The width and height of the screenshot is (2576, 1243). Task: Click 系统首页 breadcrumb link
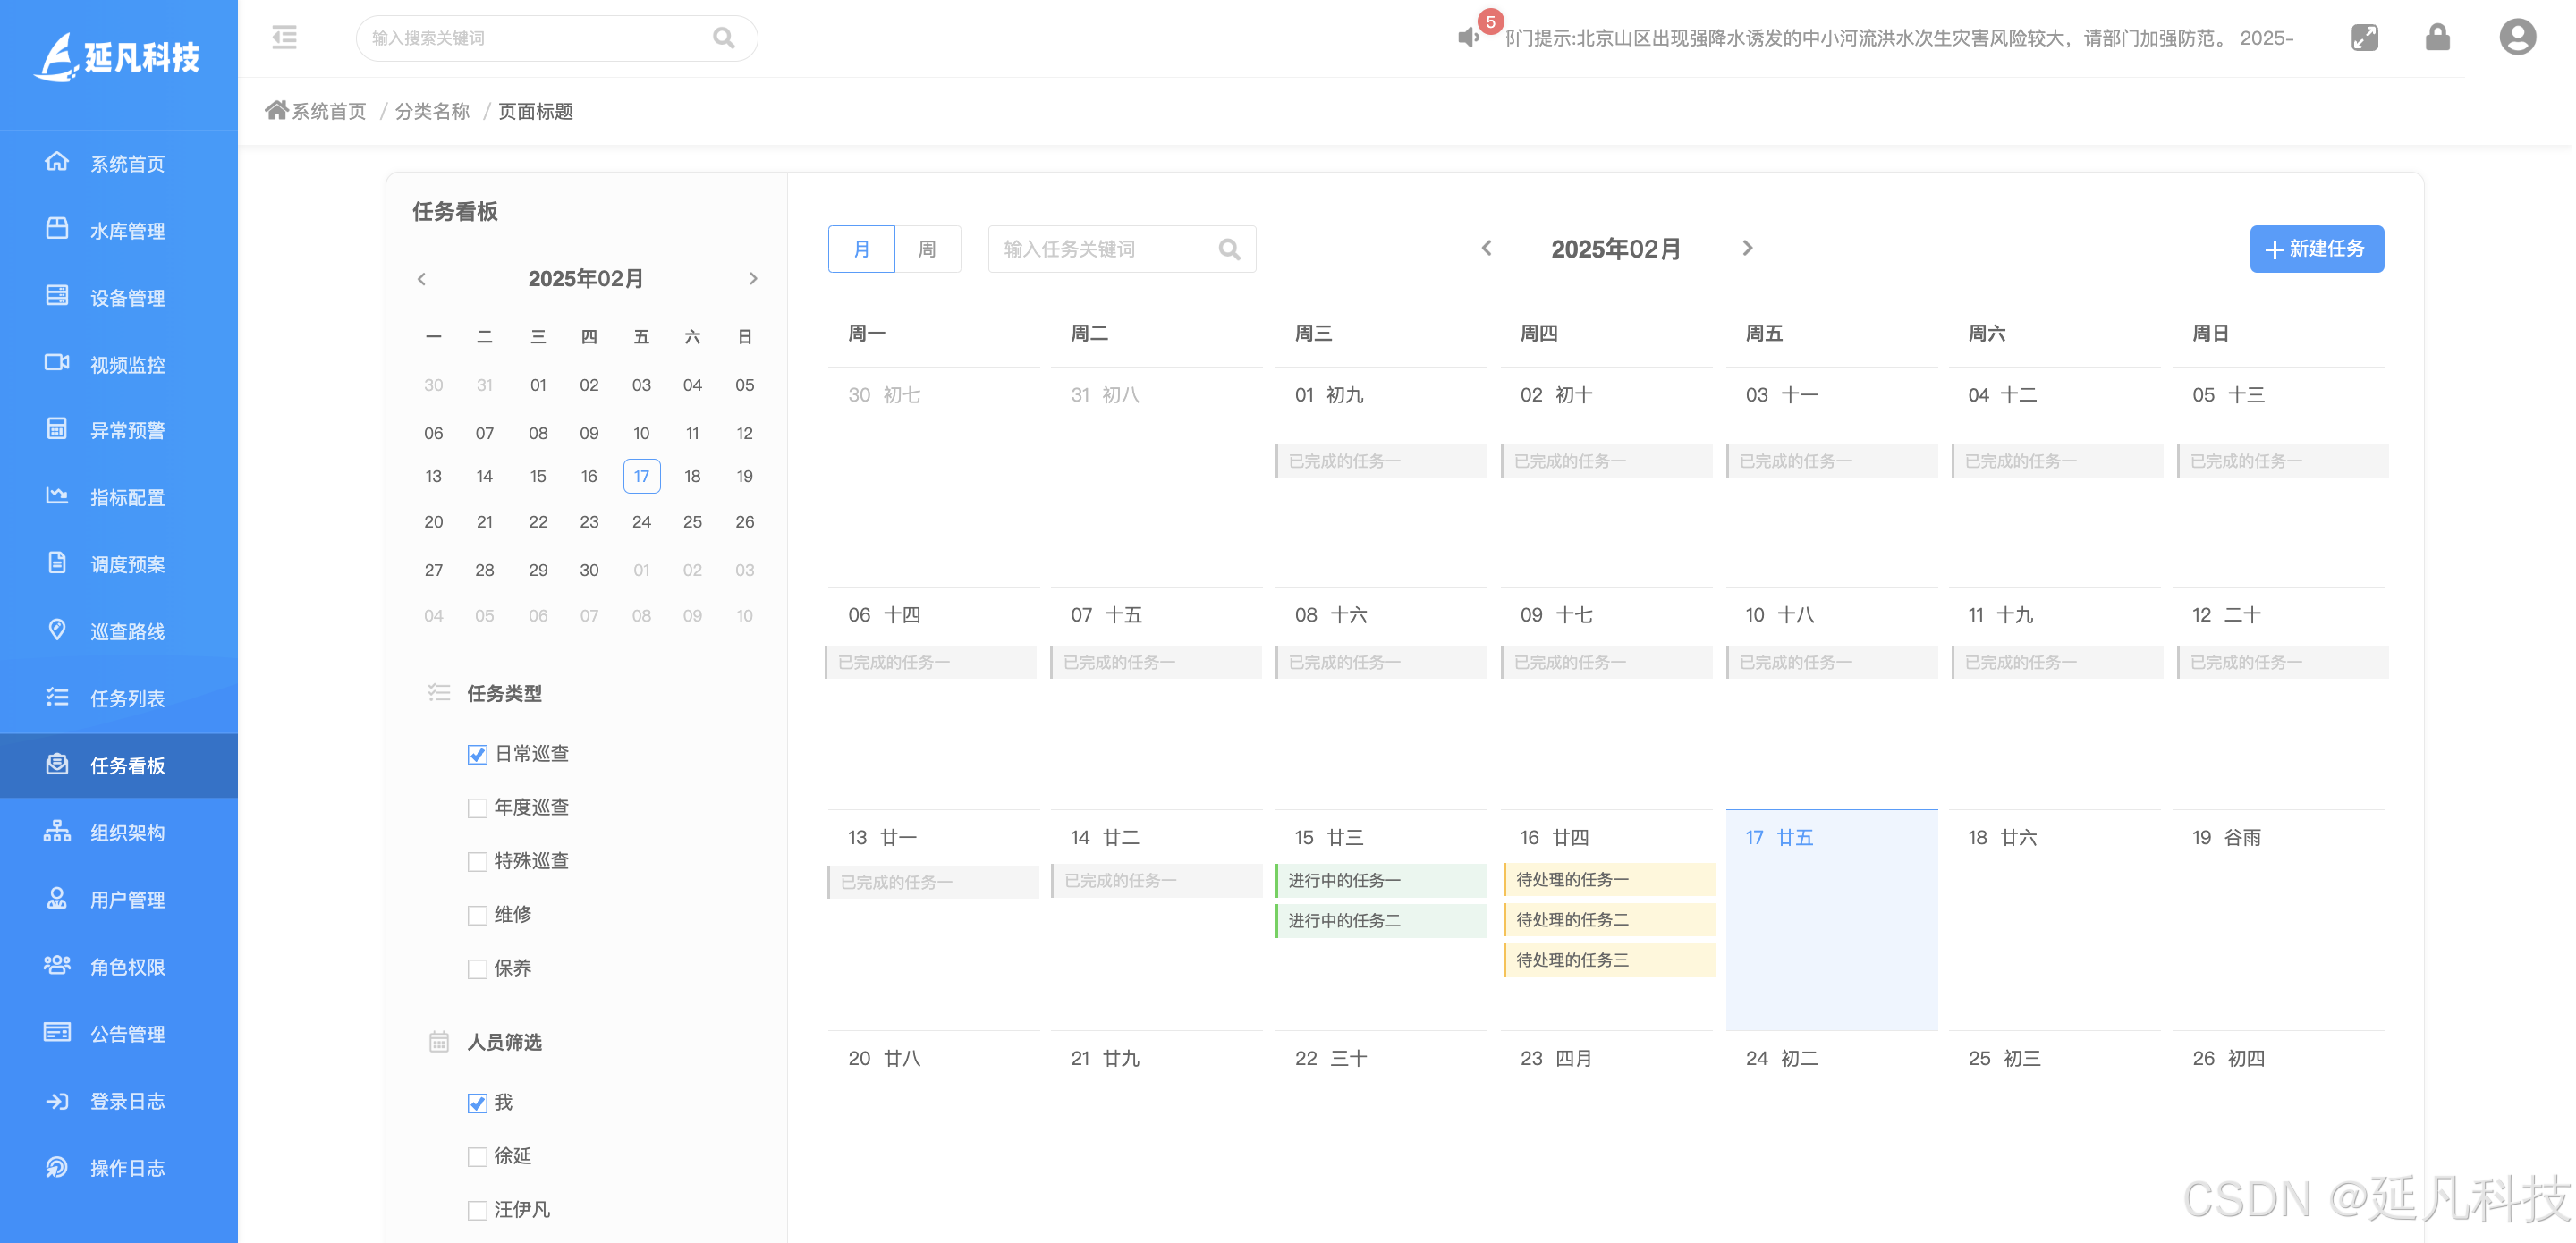327,111
